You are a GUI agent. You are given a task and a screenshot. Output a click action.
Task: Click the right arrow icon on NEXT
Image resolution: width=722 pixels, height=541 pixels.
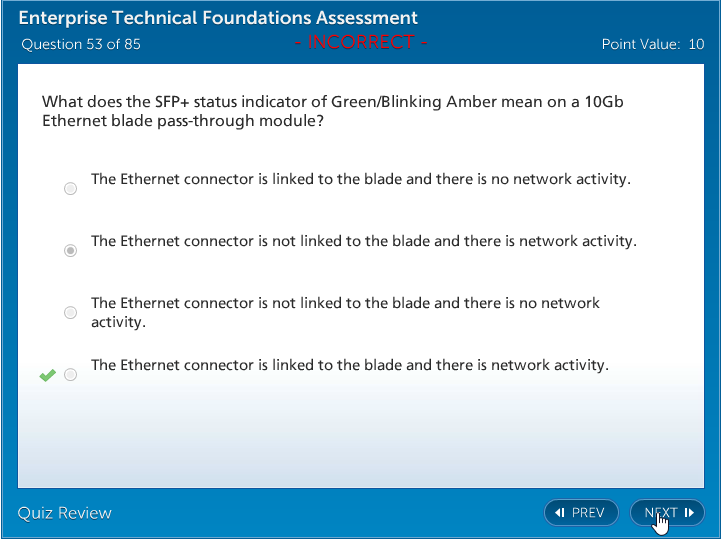tap(689, 513)
